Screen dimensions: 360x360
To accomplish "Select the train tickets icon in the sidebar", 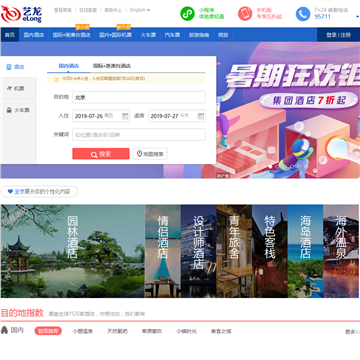I will [x=9, y=110].
